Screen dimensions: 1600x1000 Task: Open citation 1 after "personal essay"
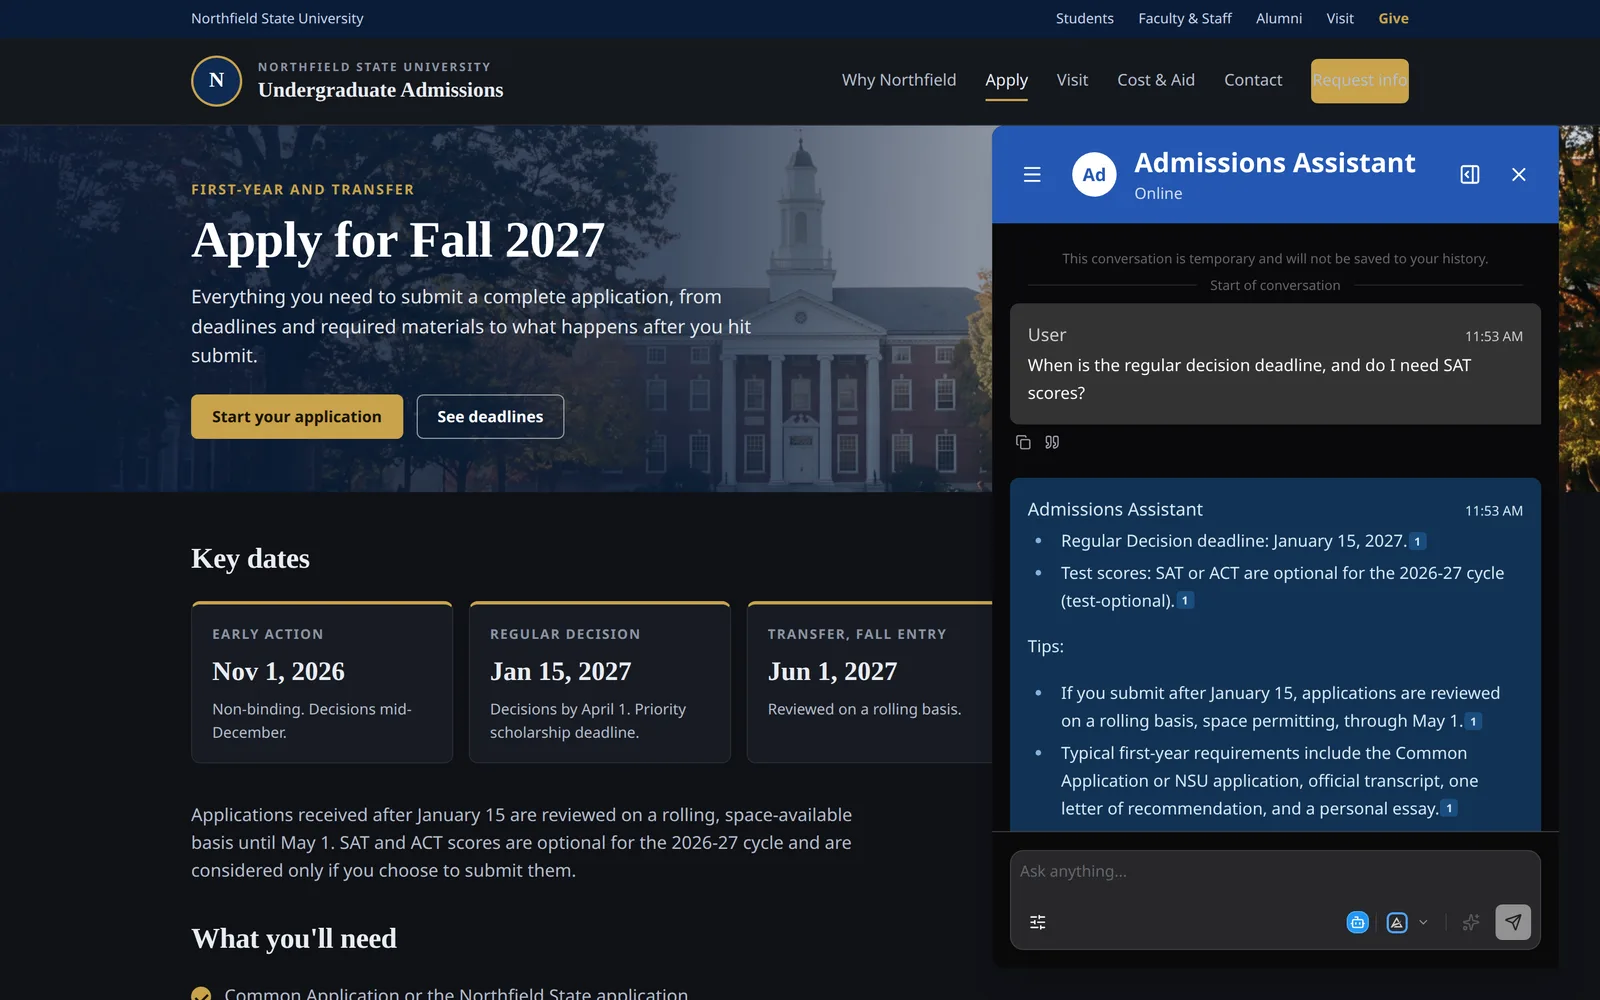coord(1449,809)
